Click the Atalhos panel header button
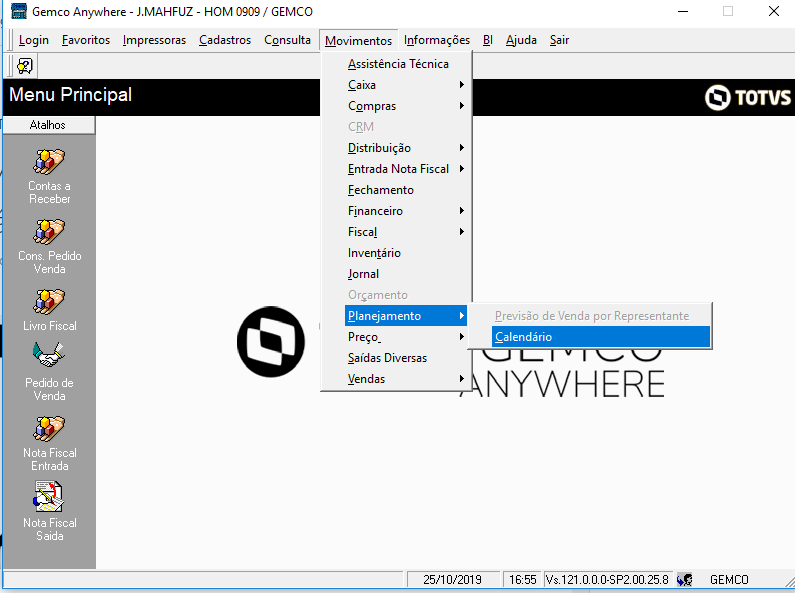The image size is (795, 593). (48, 125)
